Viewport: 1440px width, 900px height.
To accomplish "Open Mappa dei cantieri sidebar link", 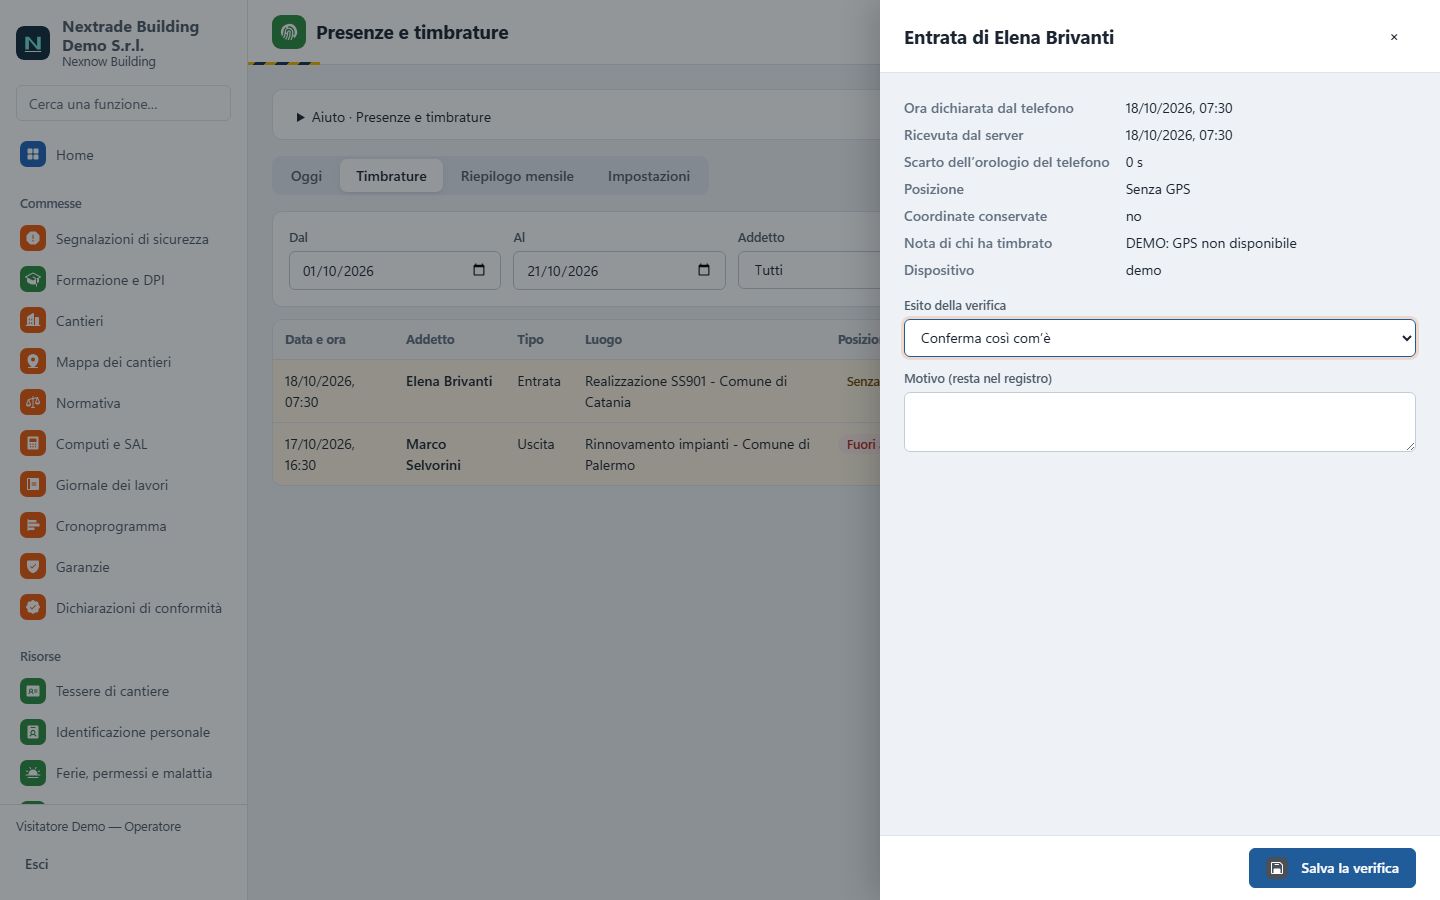I will (x=124, y=362).
